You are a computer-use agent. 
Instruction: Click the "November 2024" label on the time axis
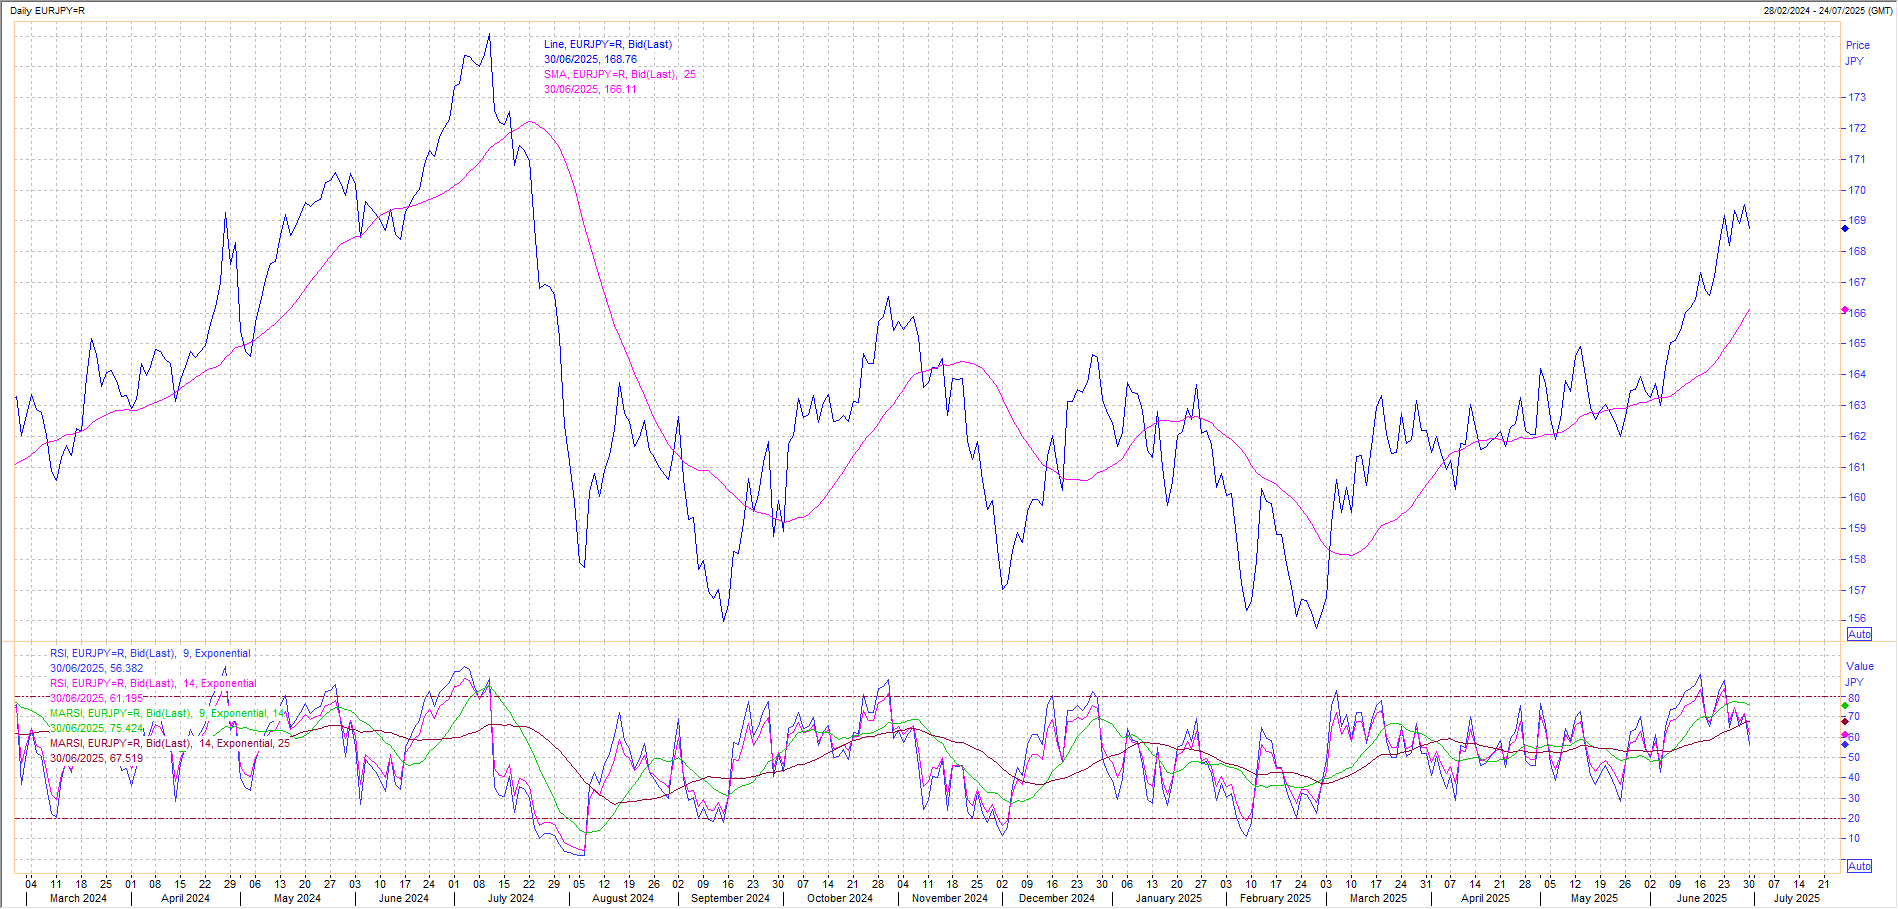tap(950, 898)
